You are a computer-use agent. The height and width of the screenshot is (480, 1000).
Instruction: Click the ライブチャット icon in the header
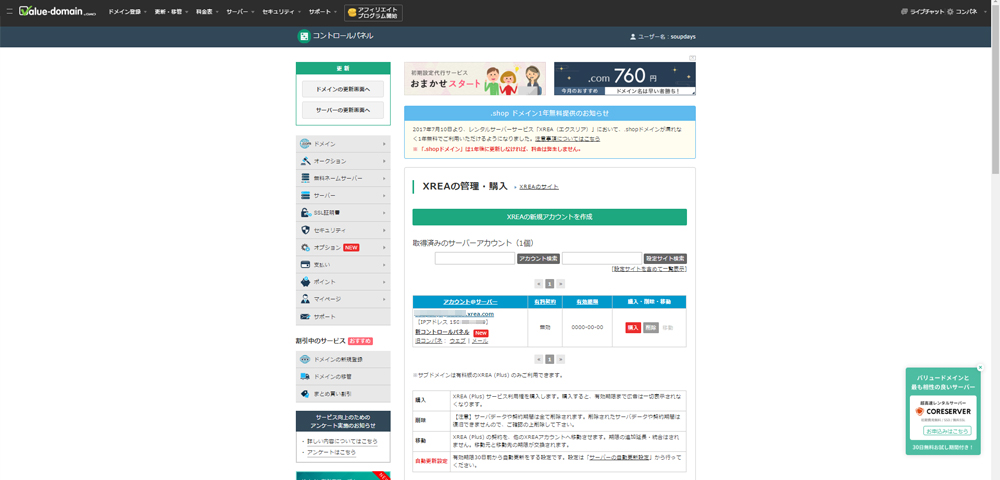[x=904, y=11]
